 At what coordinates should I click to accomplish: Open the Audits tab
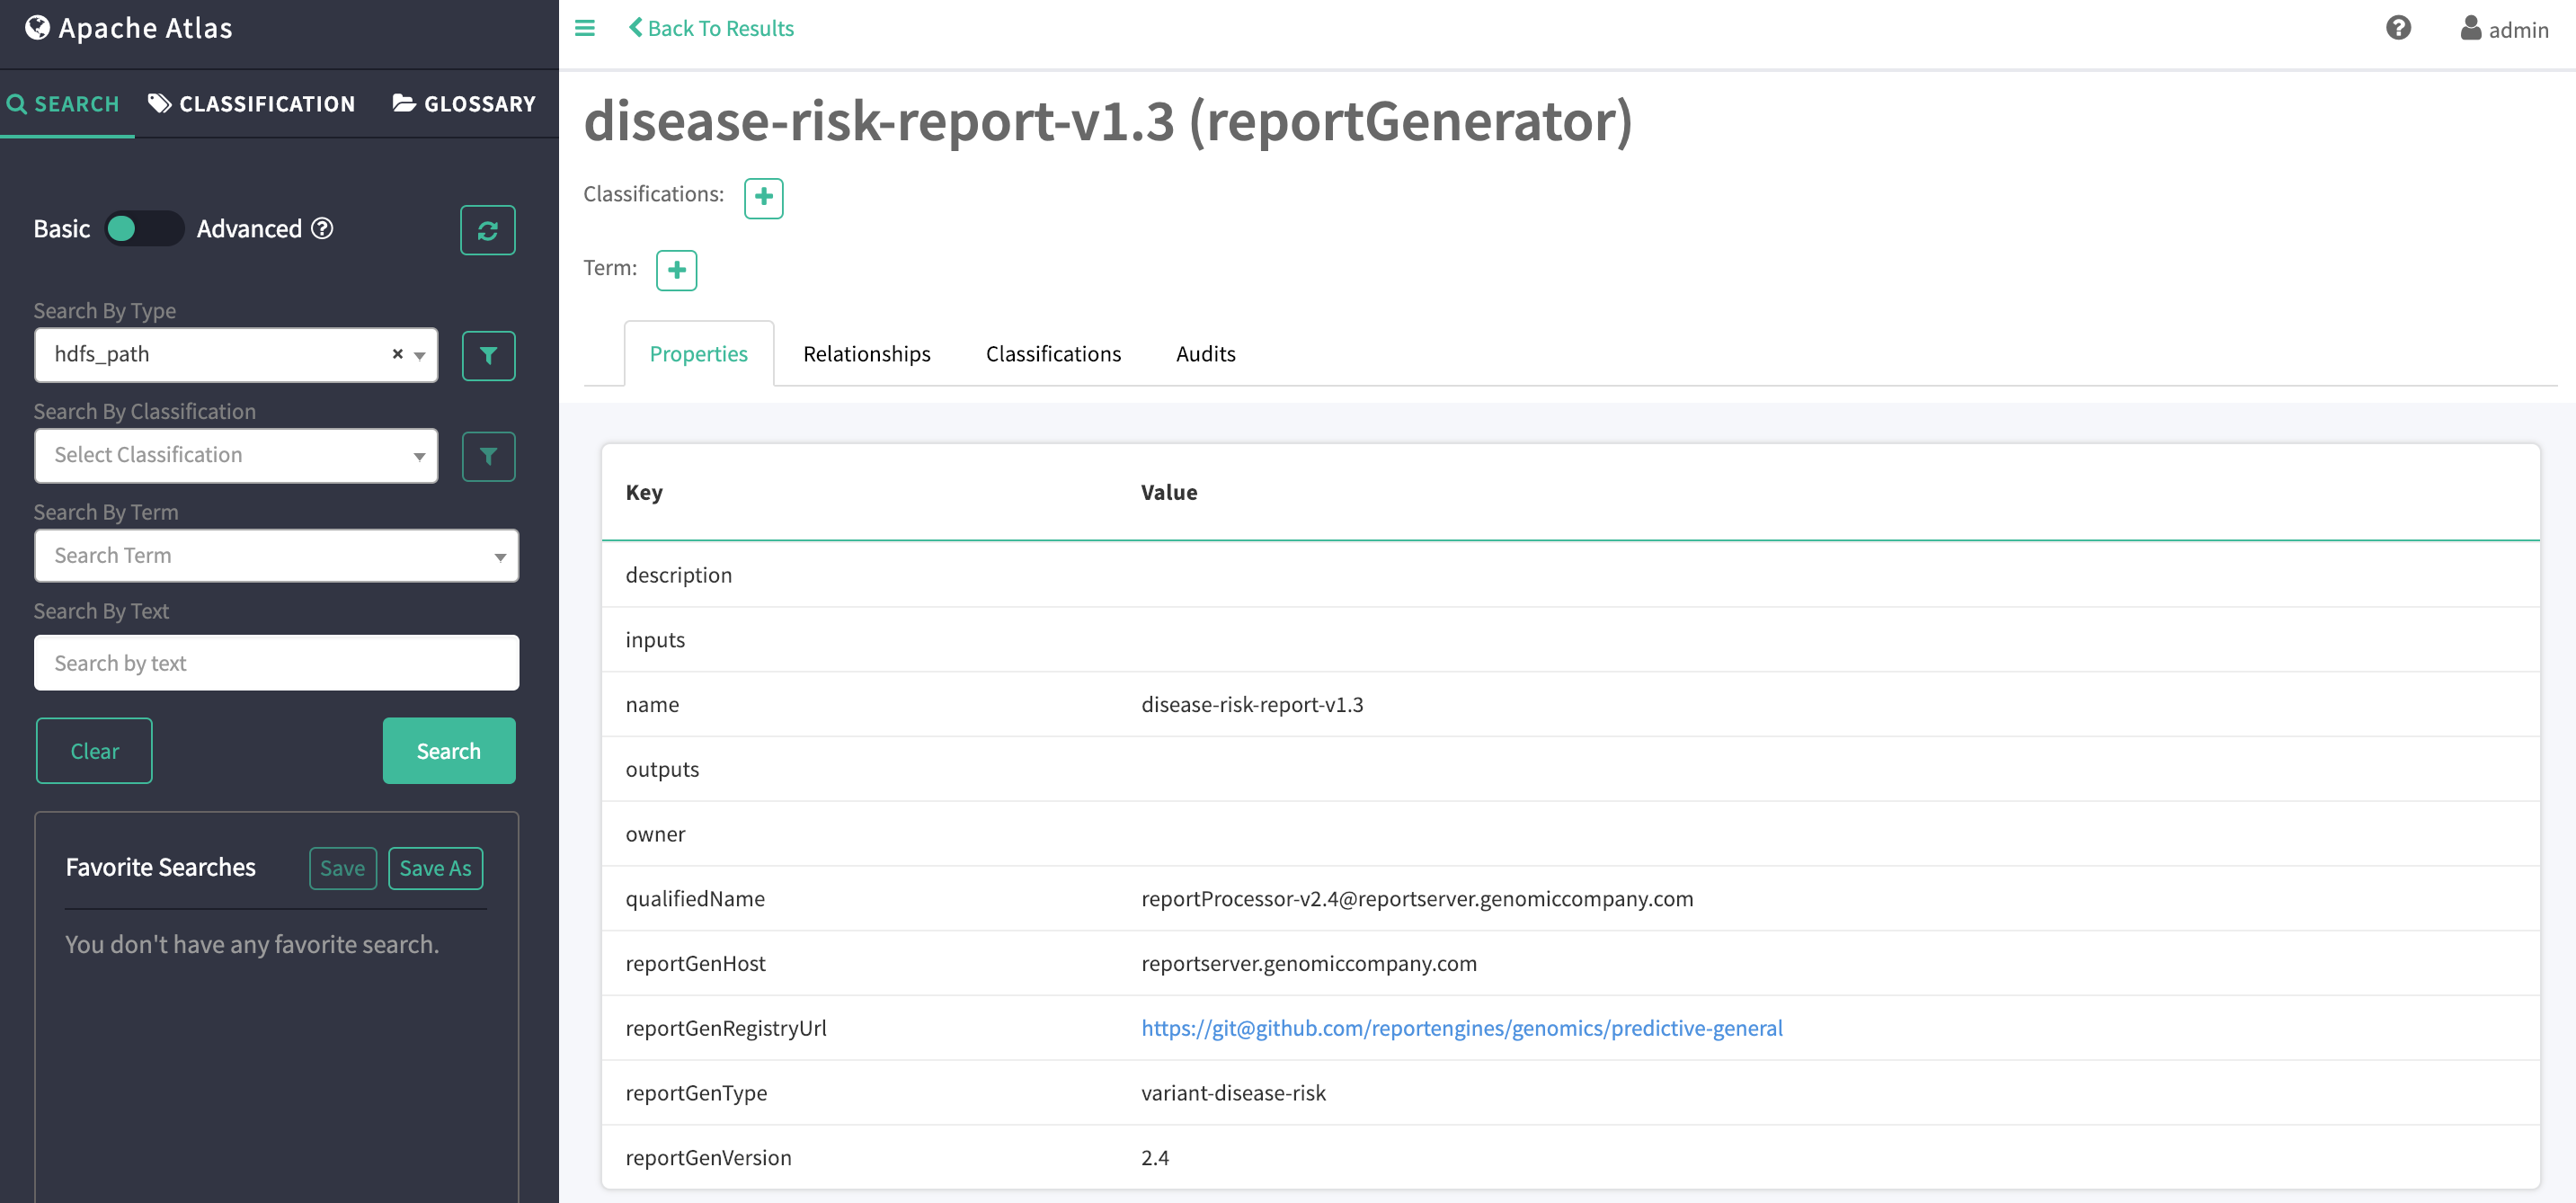(1205, 353)
